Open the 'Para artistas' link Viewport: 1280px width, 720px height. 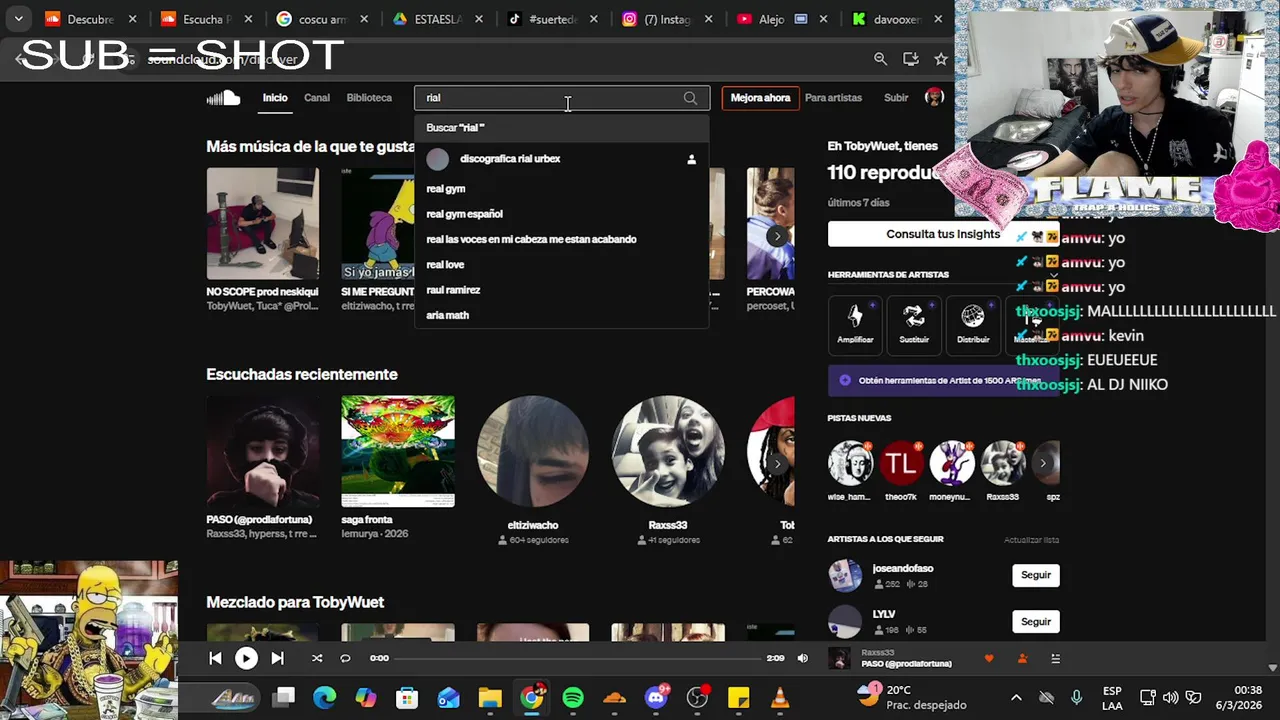pos(833,98)
